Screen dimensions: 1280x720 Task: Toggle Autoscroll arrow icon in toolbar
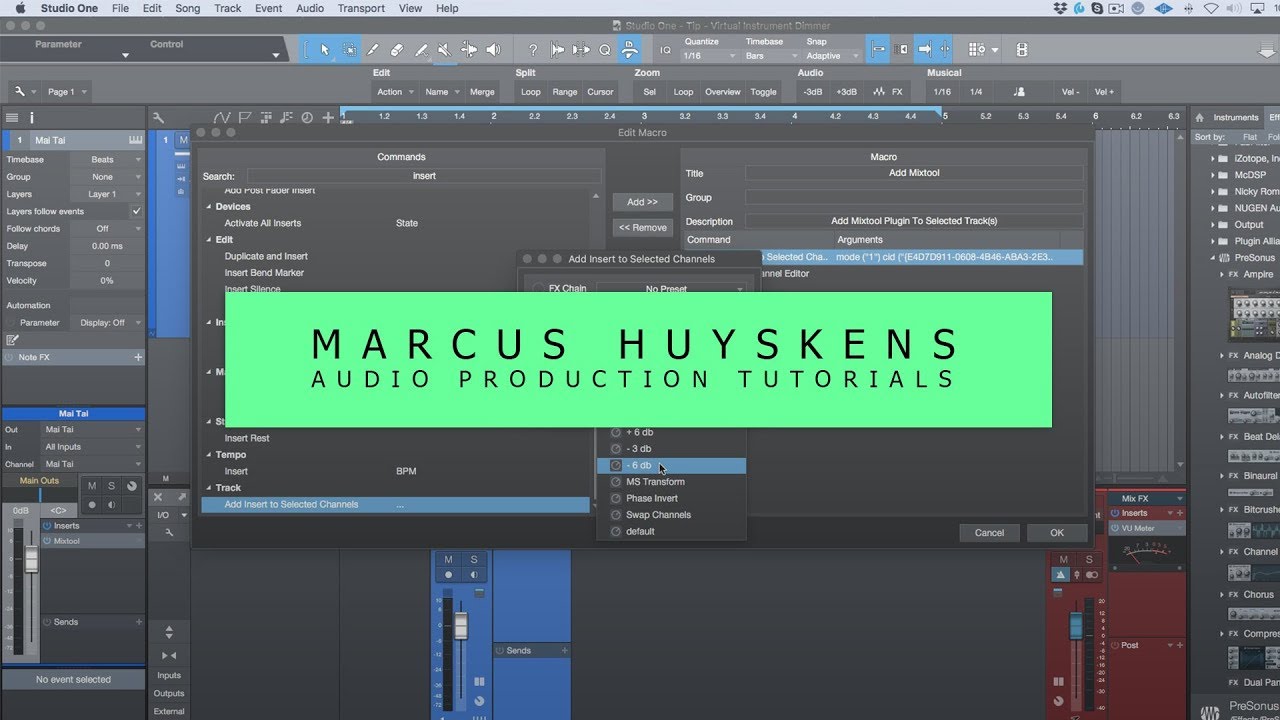925,49
